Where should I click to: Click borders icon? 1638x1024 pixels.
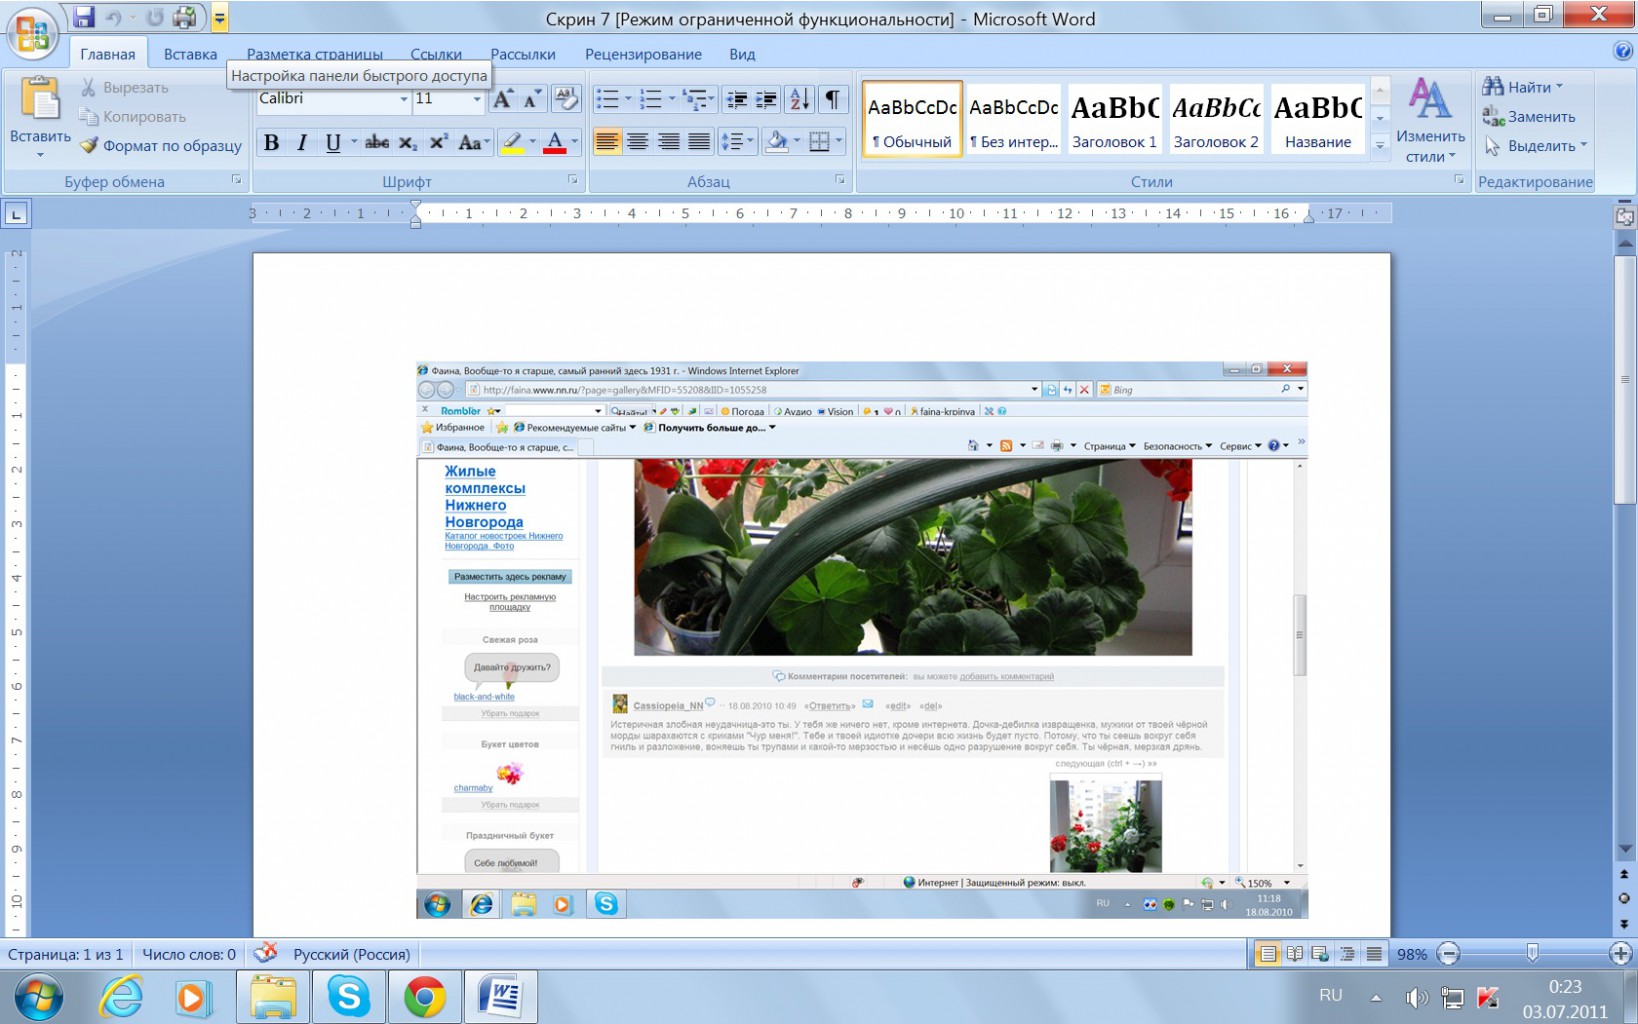click(x=819, y=143)
